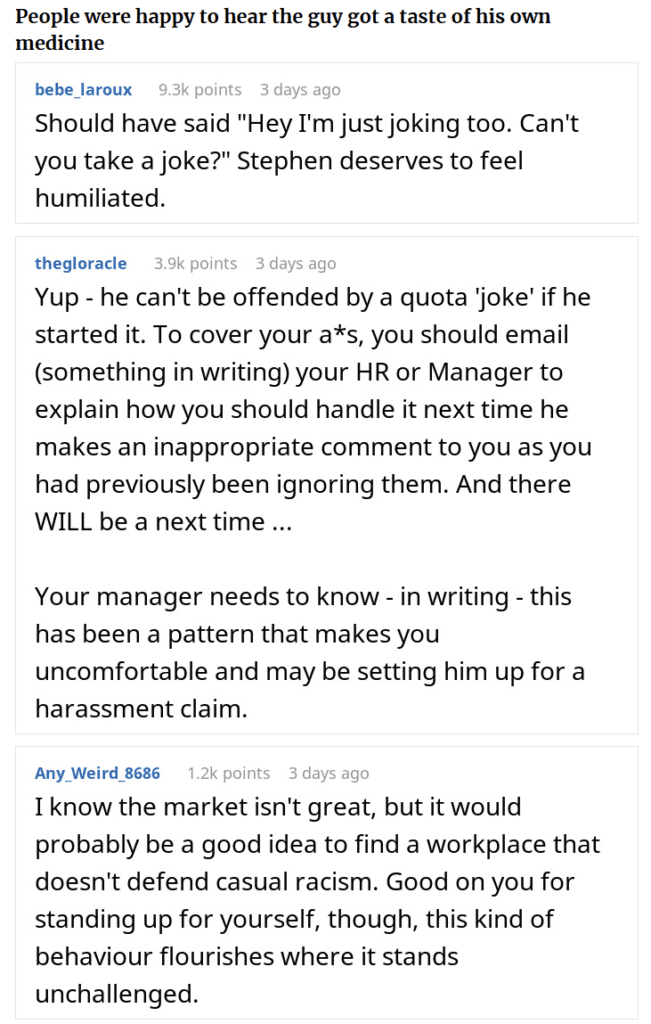The width and height of the screenshot is (651, 1024).
Task: Click Any_Weird_8686 comment '3 days ago' timestamp
Action: [x=328, y=773]
